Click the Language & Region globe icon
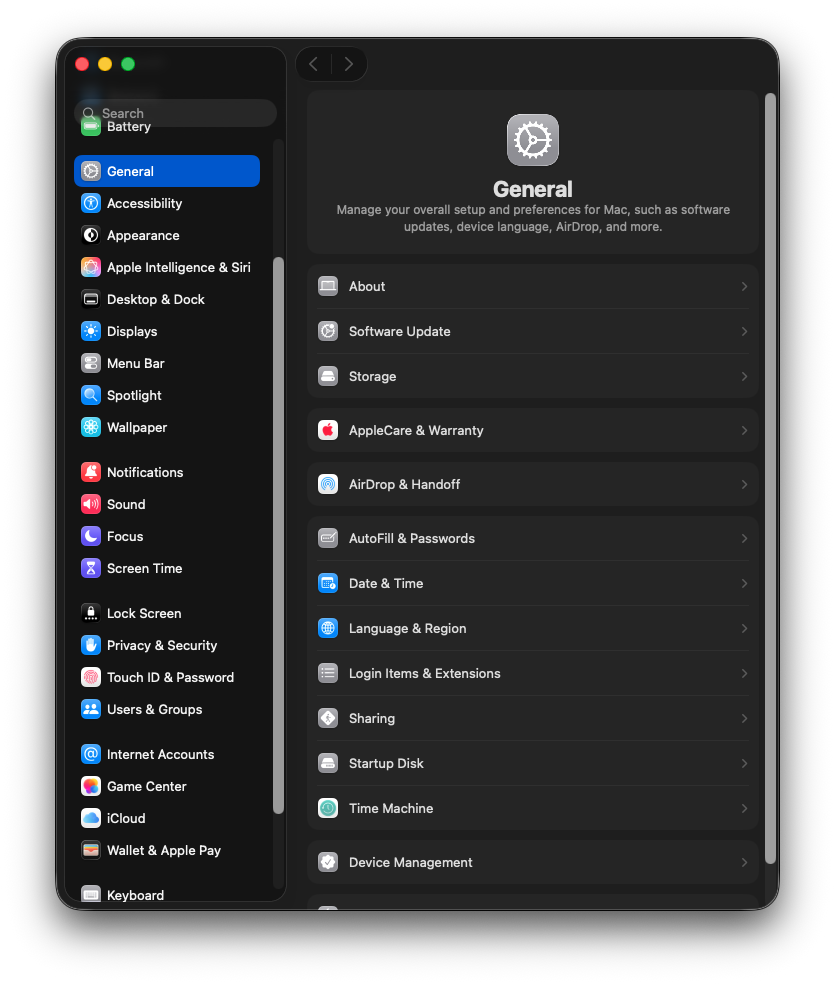 [x=328, y=628]
